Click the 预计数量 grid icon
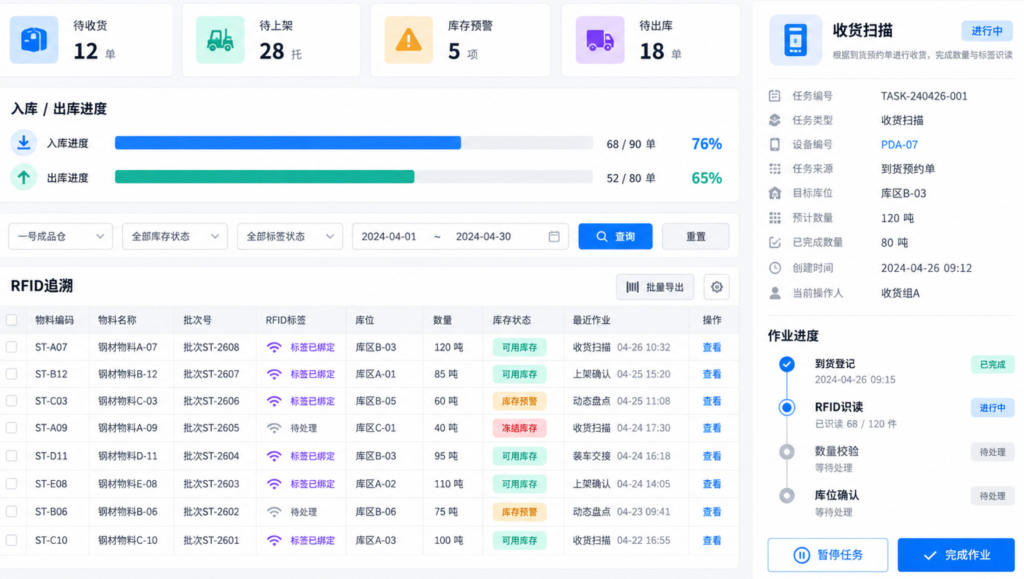Viewport: 1024px width, 579px height. click(775, 217)
